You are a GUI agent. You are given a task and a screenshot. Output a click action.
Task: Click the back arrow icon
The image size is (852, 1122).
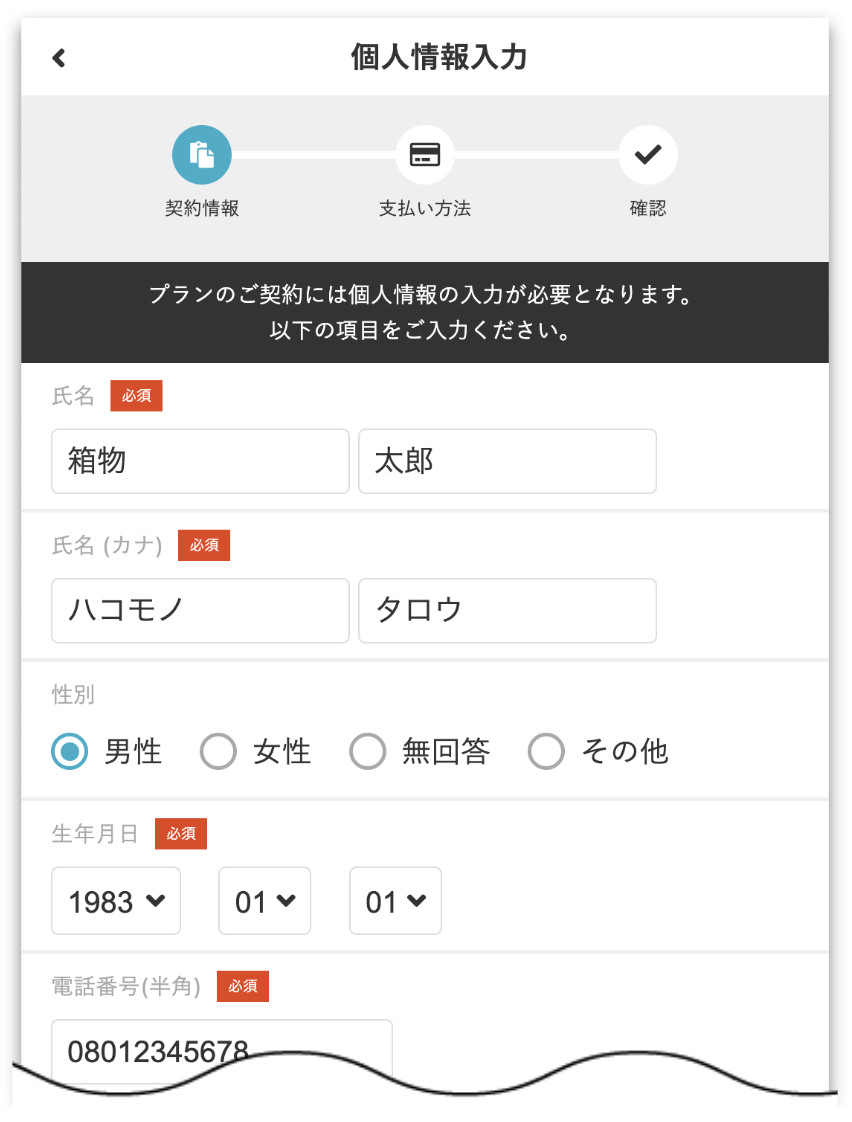pyautogui.click(x=59, y=58)
